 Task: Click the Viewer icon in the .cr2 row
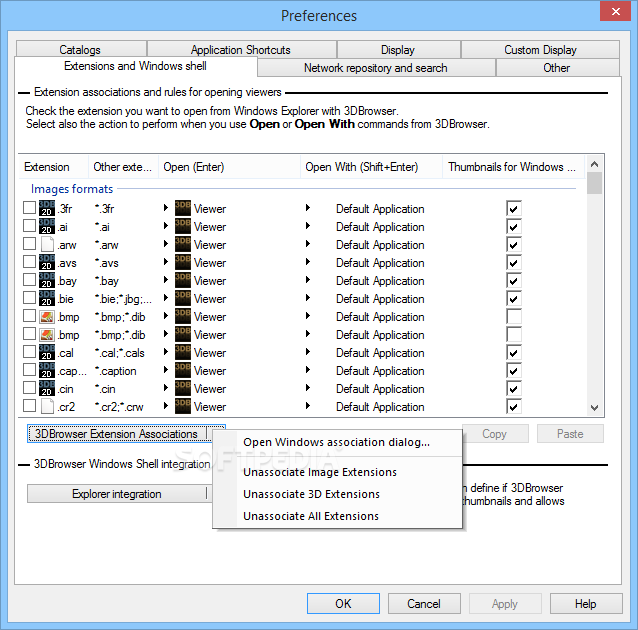pyautogui.click(x=183, y=406)
